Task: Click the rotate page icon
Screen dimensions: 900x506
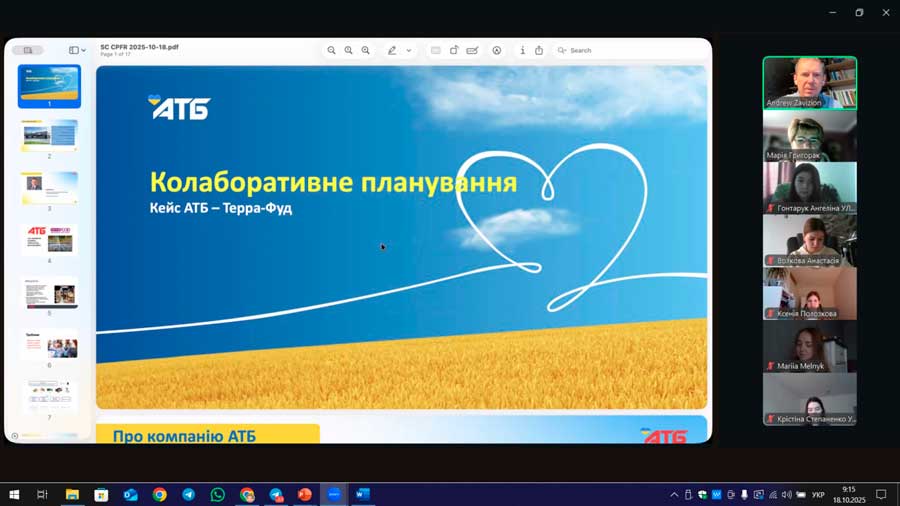Action: tap(454, 50)
